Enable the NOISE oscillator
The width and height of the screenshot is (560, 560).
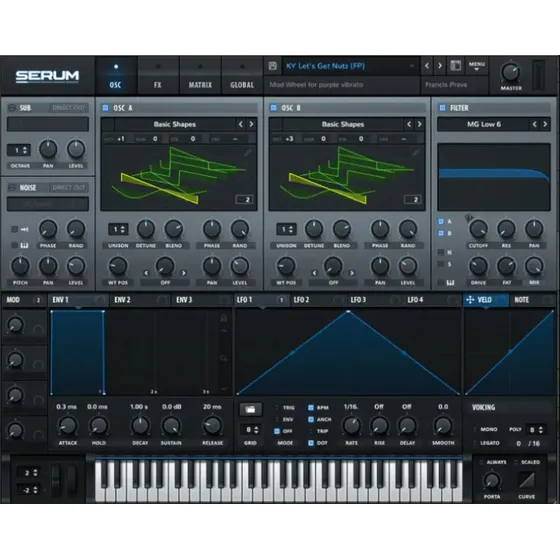(x=12, y=188)
